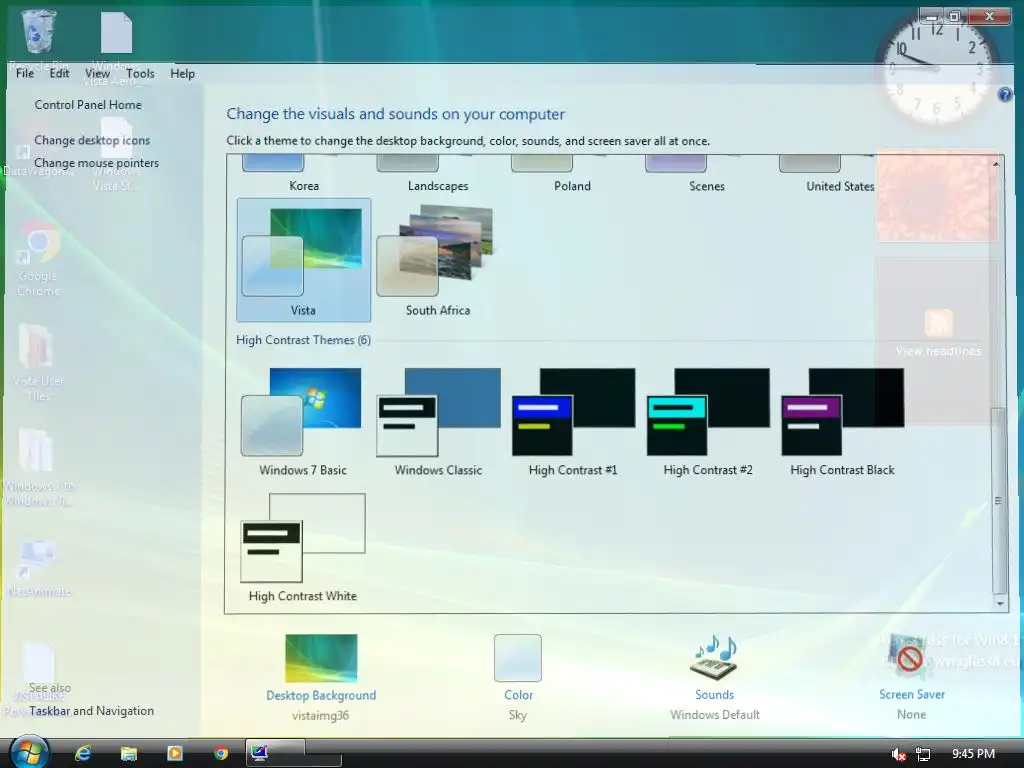1024x768 pixels.
Task: Apply the High Contrast #1 theme
Action: [573, 421]
